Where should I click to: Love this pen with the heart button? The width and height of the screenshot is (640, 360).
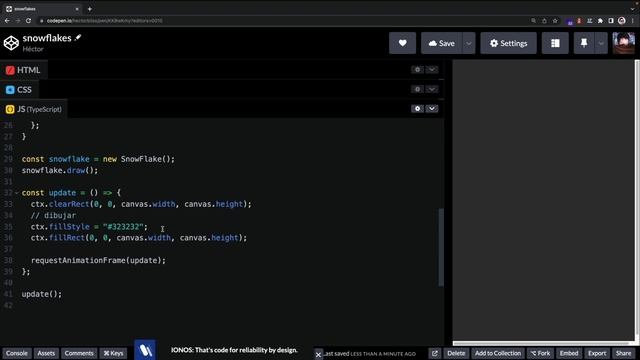point(402,43)
